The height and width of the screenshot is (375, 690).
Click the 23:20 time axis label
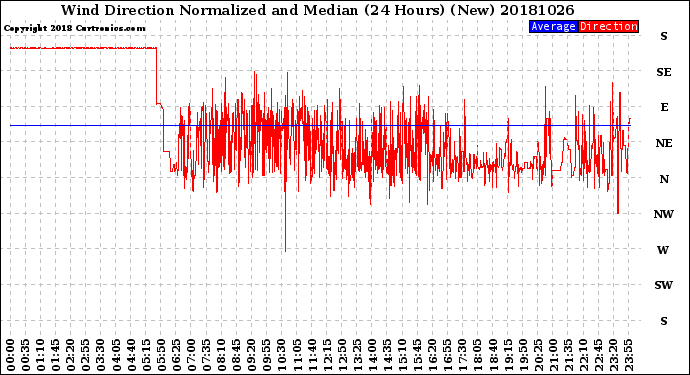pos(613,355)
